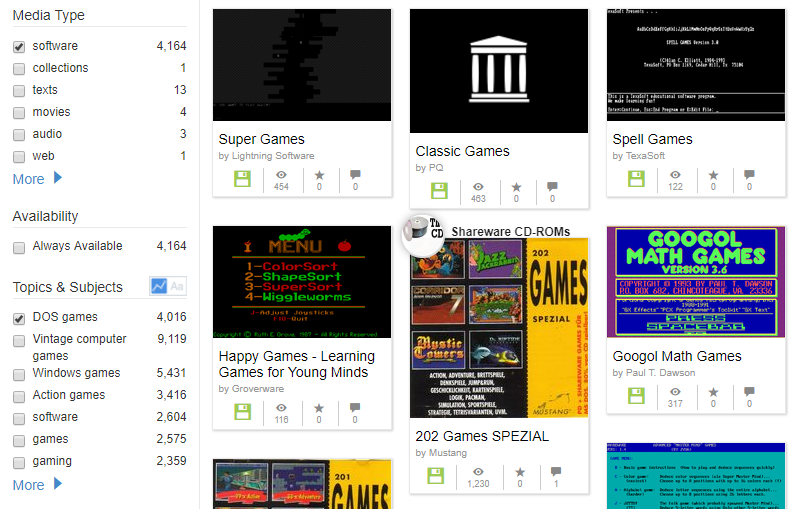Open the Spell Games title link
The height and width of the screenshot is (509, 796).
point(652,139)
